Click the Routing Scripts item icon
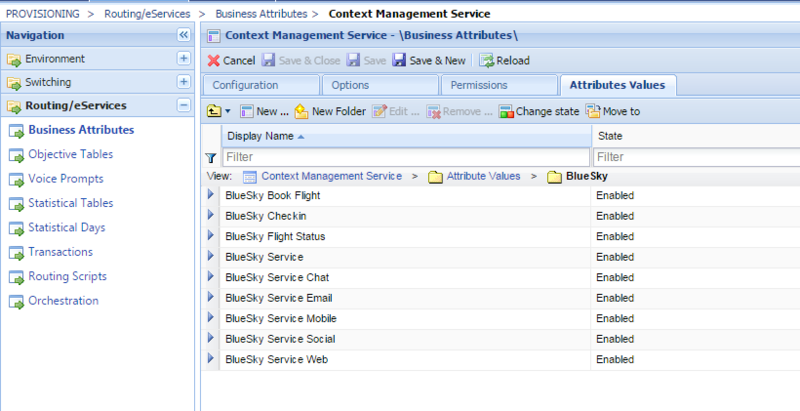 click(x=16, y=278)
